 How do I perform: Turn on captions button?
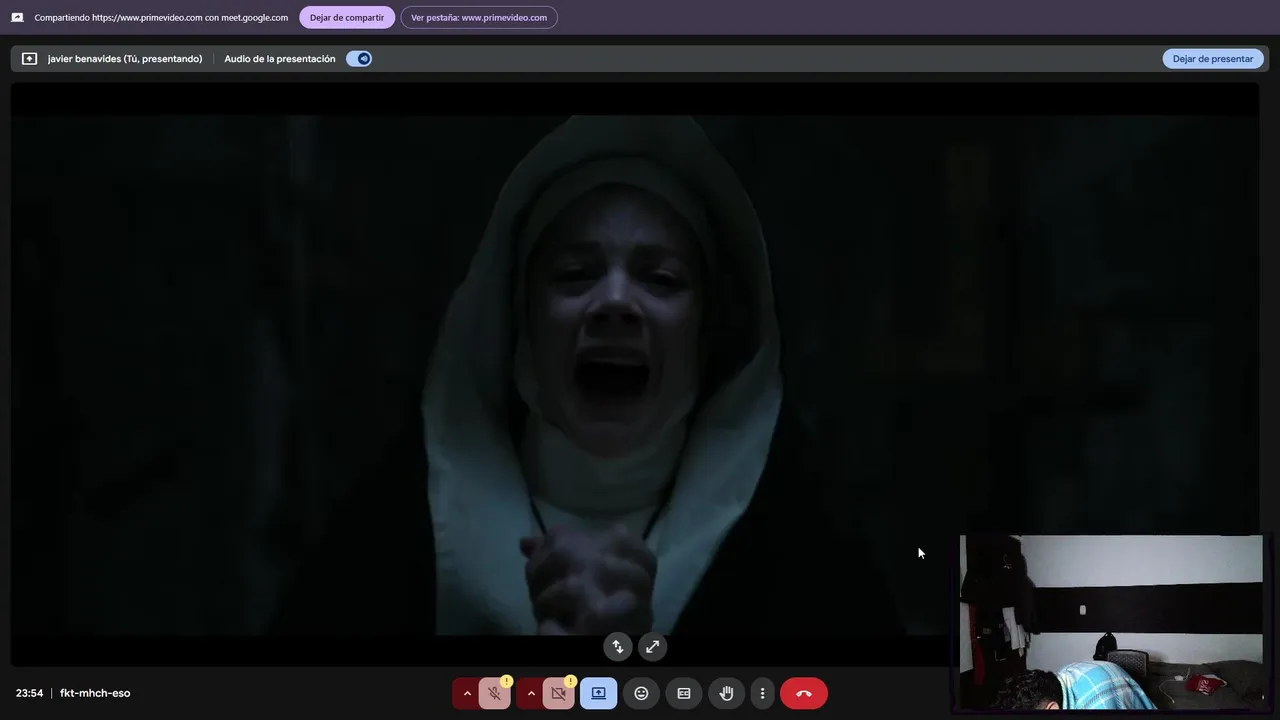684,693
